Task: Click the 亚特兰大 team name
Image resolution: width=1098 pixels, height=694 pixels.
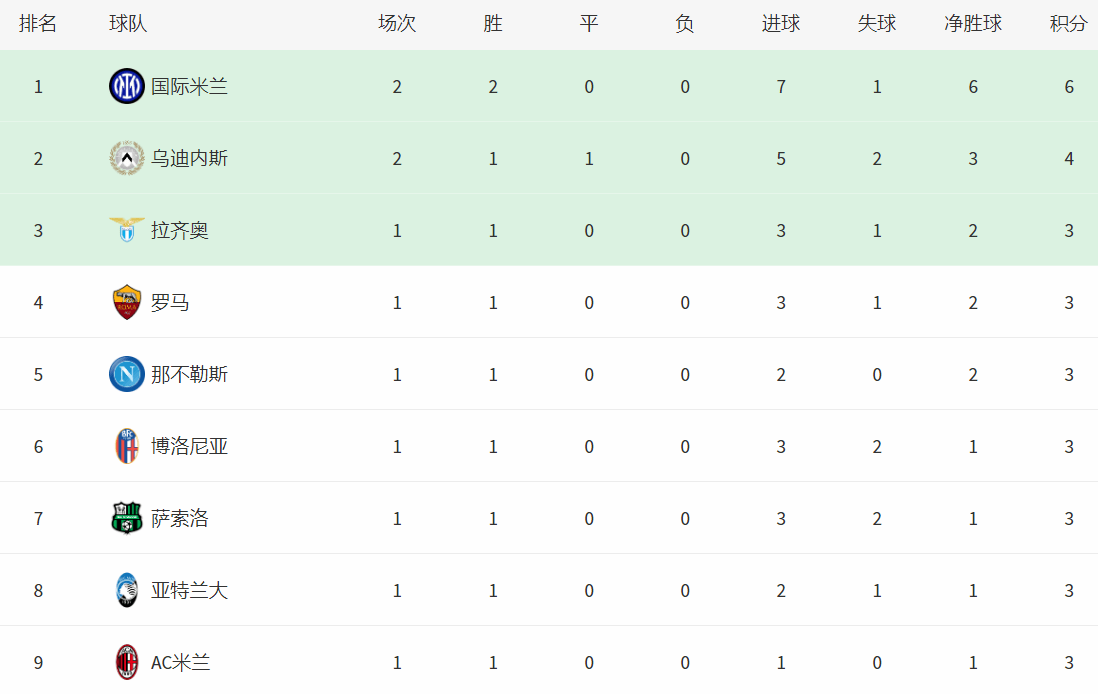Action: point(189,591)
